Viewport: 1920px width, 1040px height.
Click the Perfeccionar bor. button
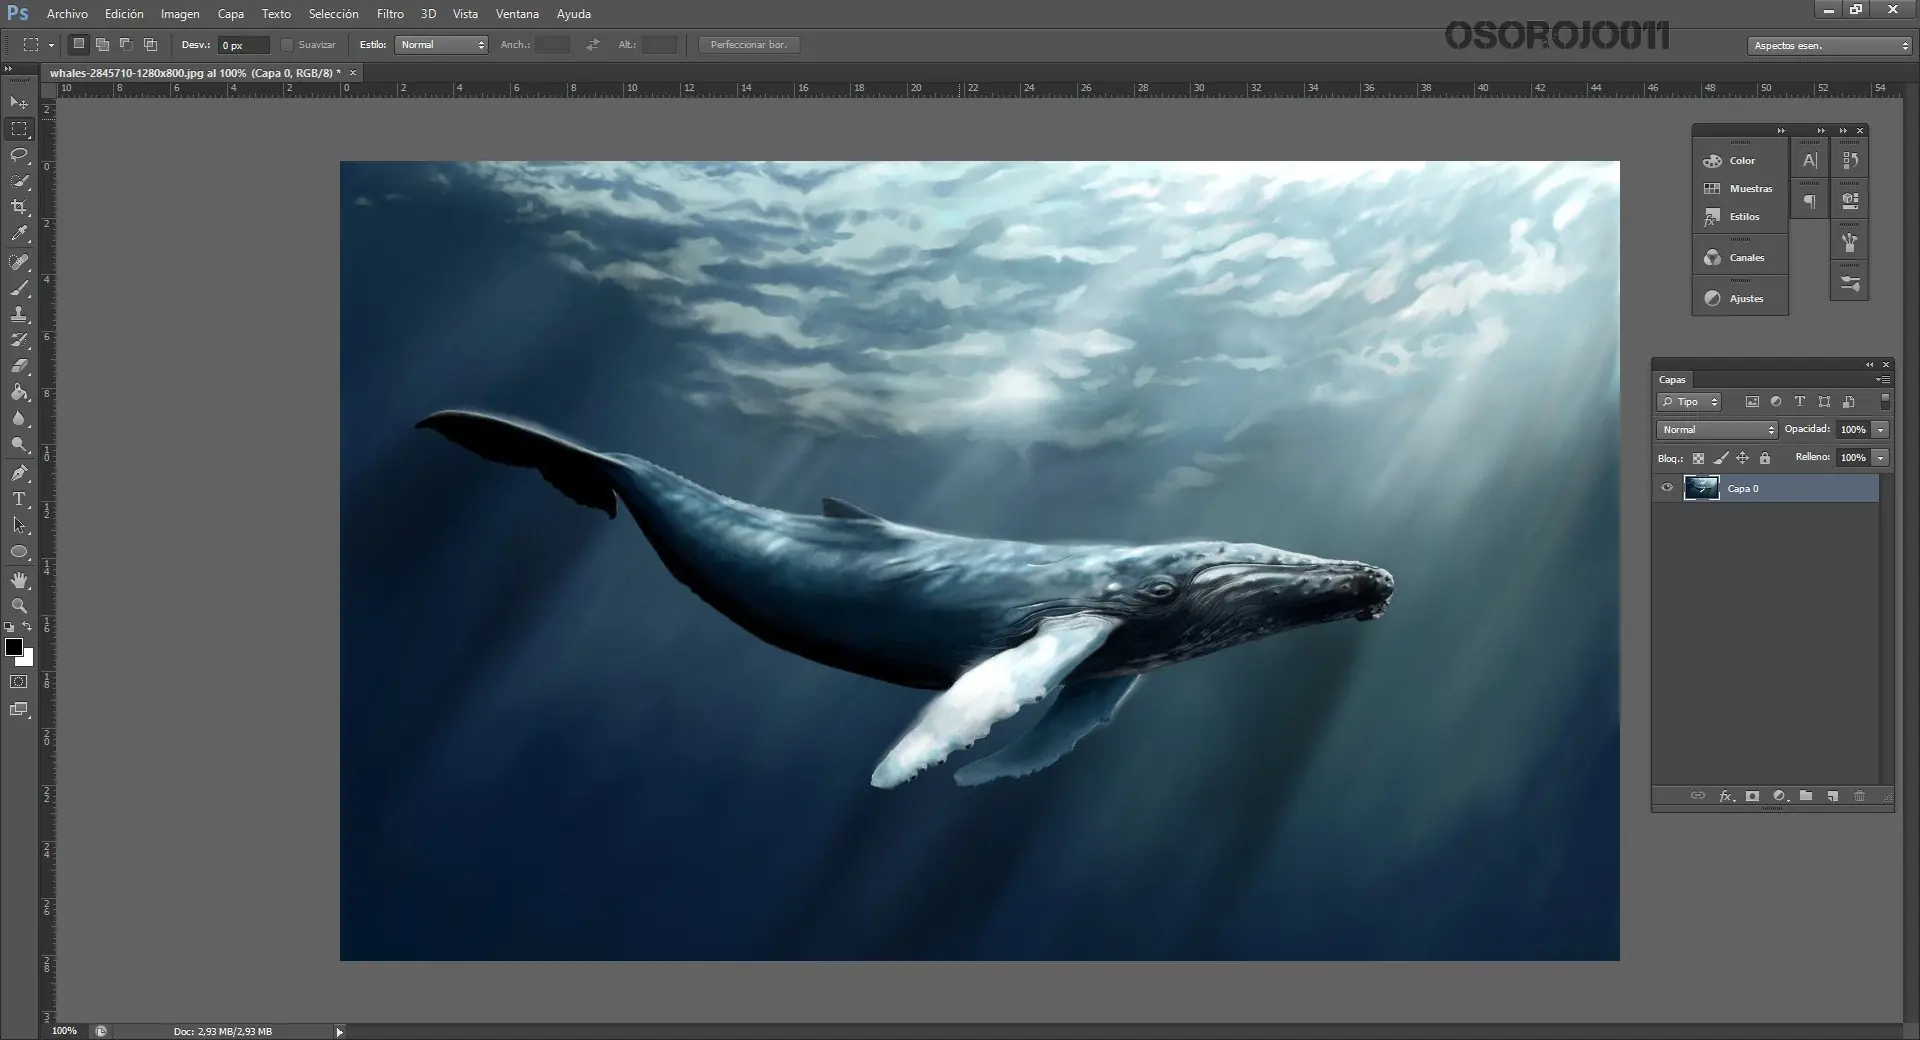pyautogui.click(x=749, y=45)
